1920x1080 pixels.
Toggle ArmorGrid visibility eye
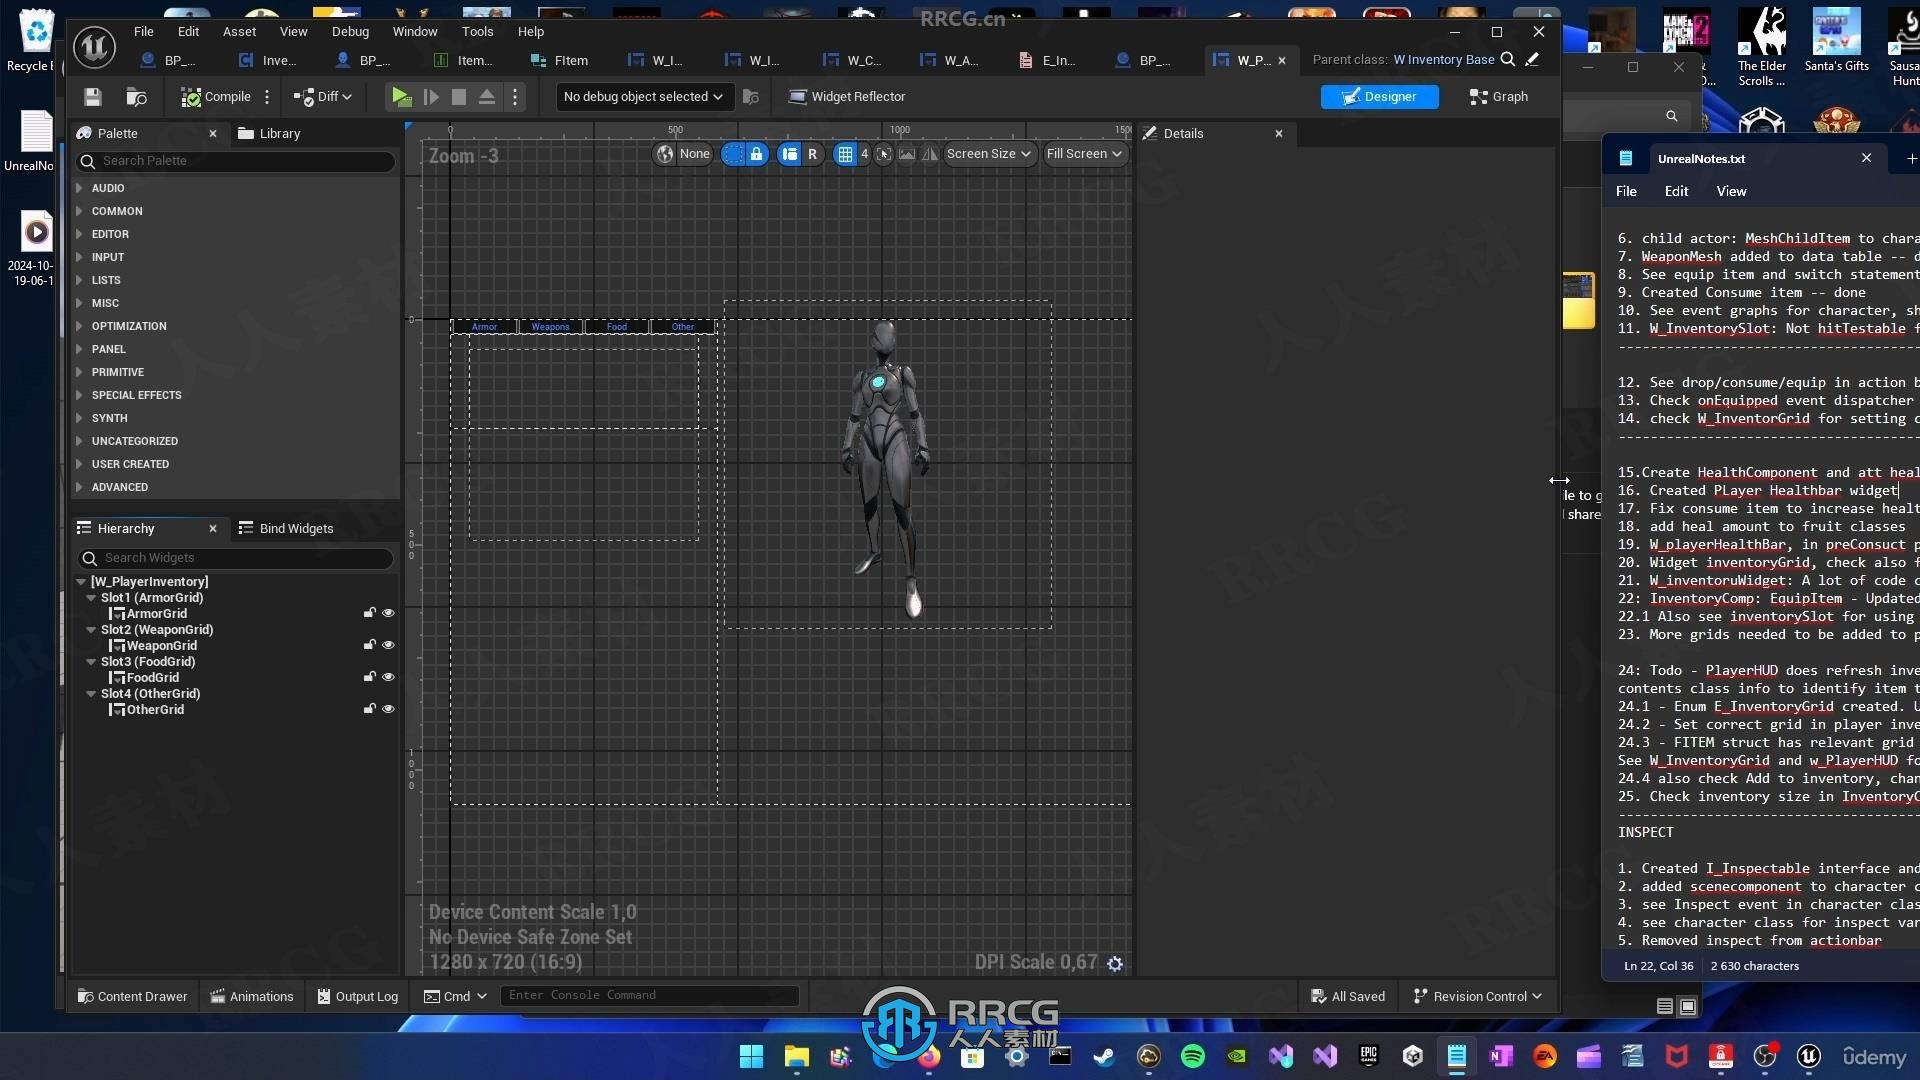point(388,613)
